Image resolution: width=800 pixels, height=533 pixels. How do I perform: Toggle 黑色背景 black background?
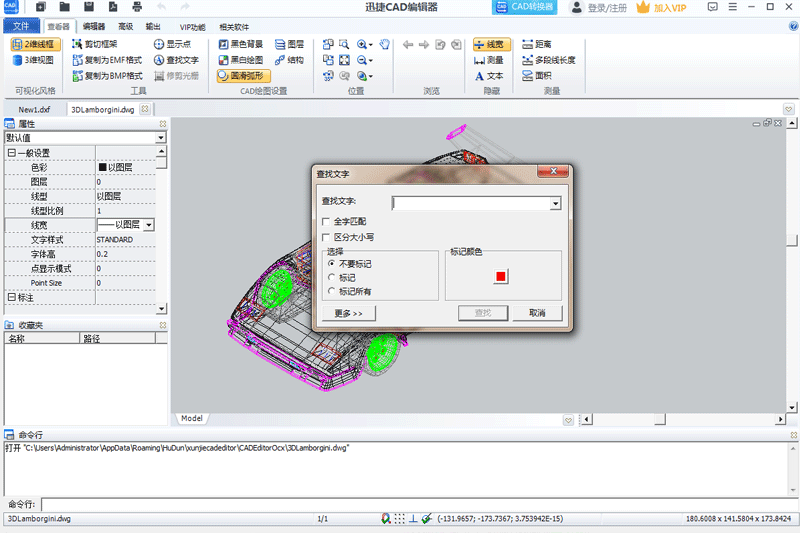coord(241,44)
